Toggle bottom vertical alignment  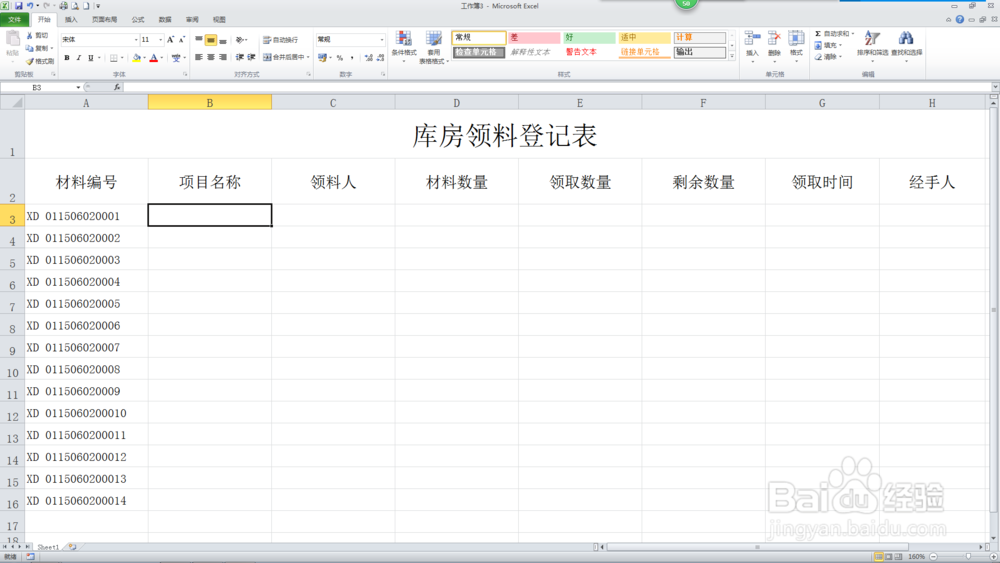tap(223, 40)
